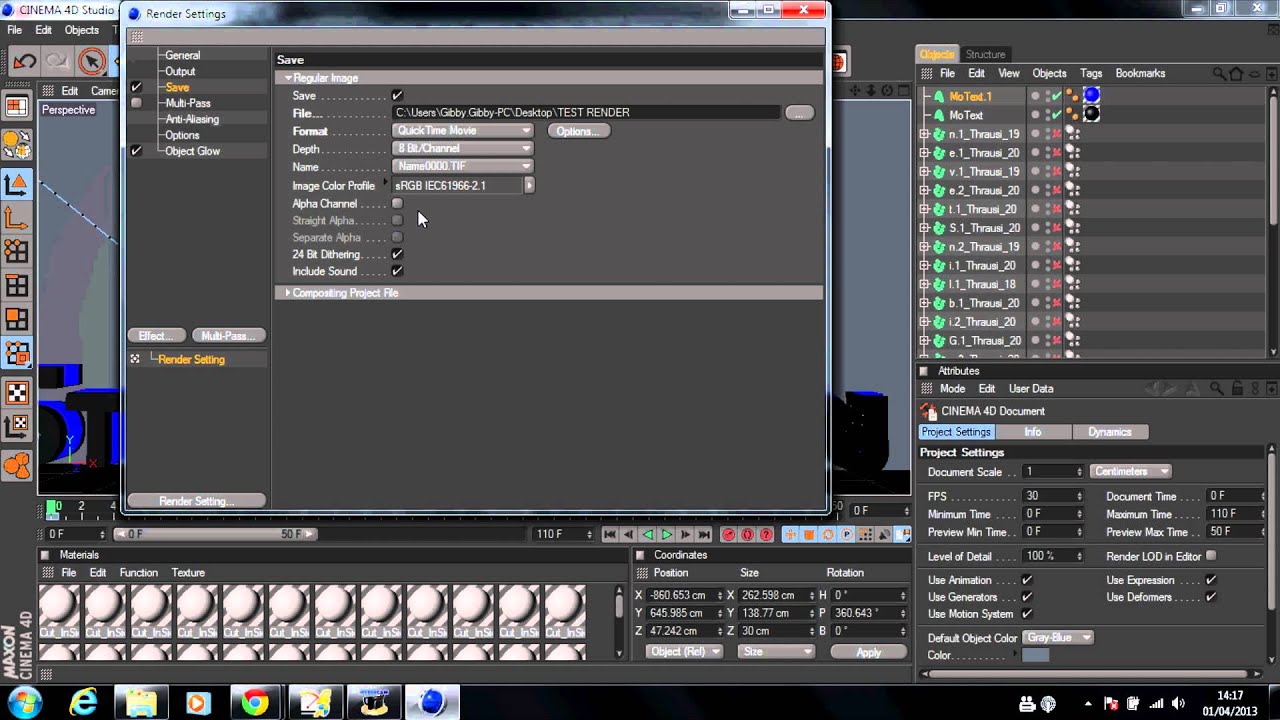This screenshot has height=720, width=1280.
Task: Toggle the Position keyframe icon
Action: (x=790, y=535)
